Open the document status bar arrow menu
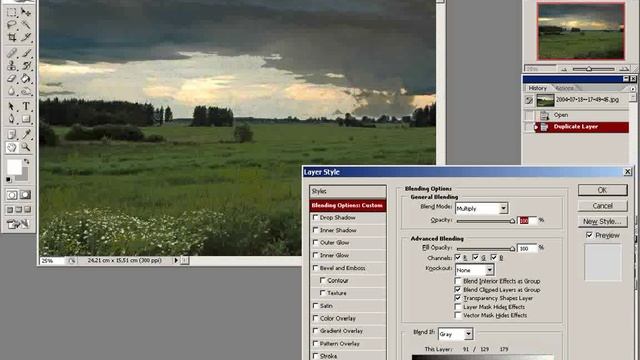This screenshot has height=360, width=640. (x=176, y=260)
